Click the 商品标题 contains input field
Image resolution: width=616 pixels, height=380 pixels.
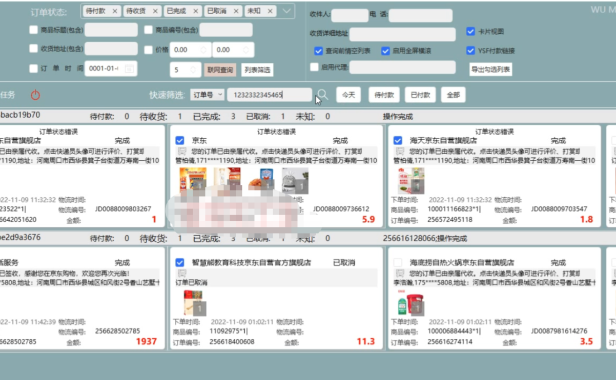(x=111, y=30)
